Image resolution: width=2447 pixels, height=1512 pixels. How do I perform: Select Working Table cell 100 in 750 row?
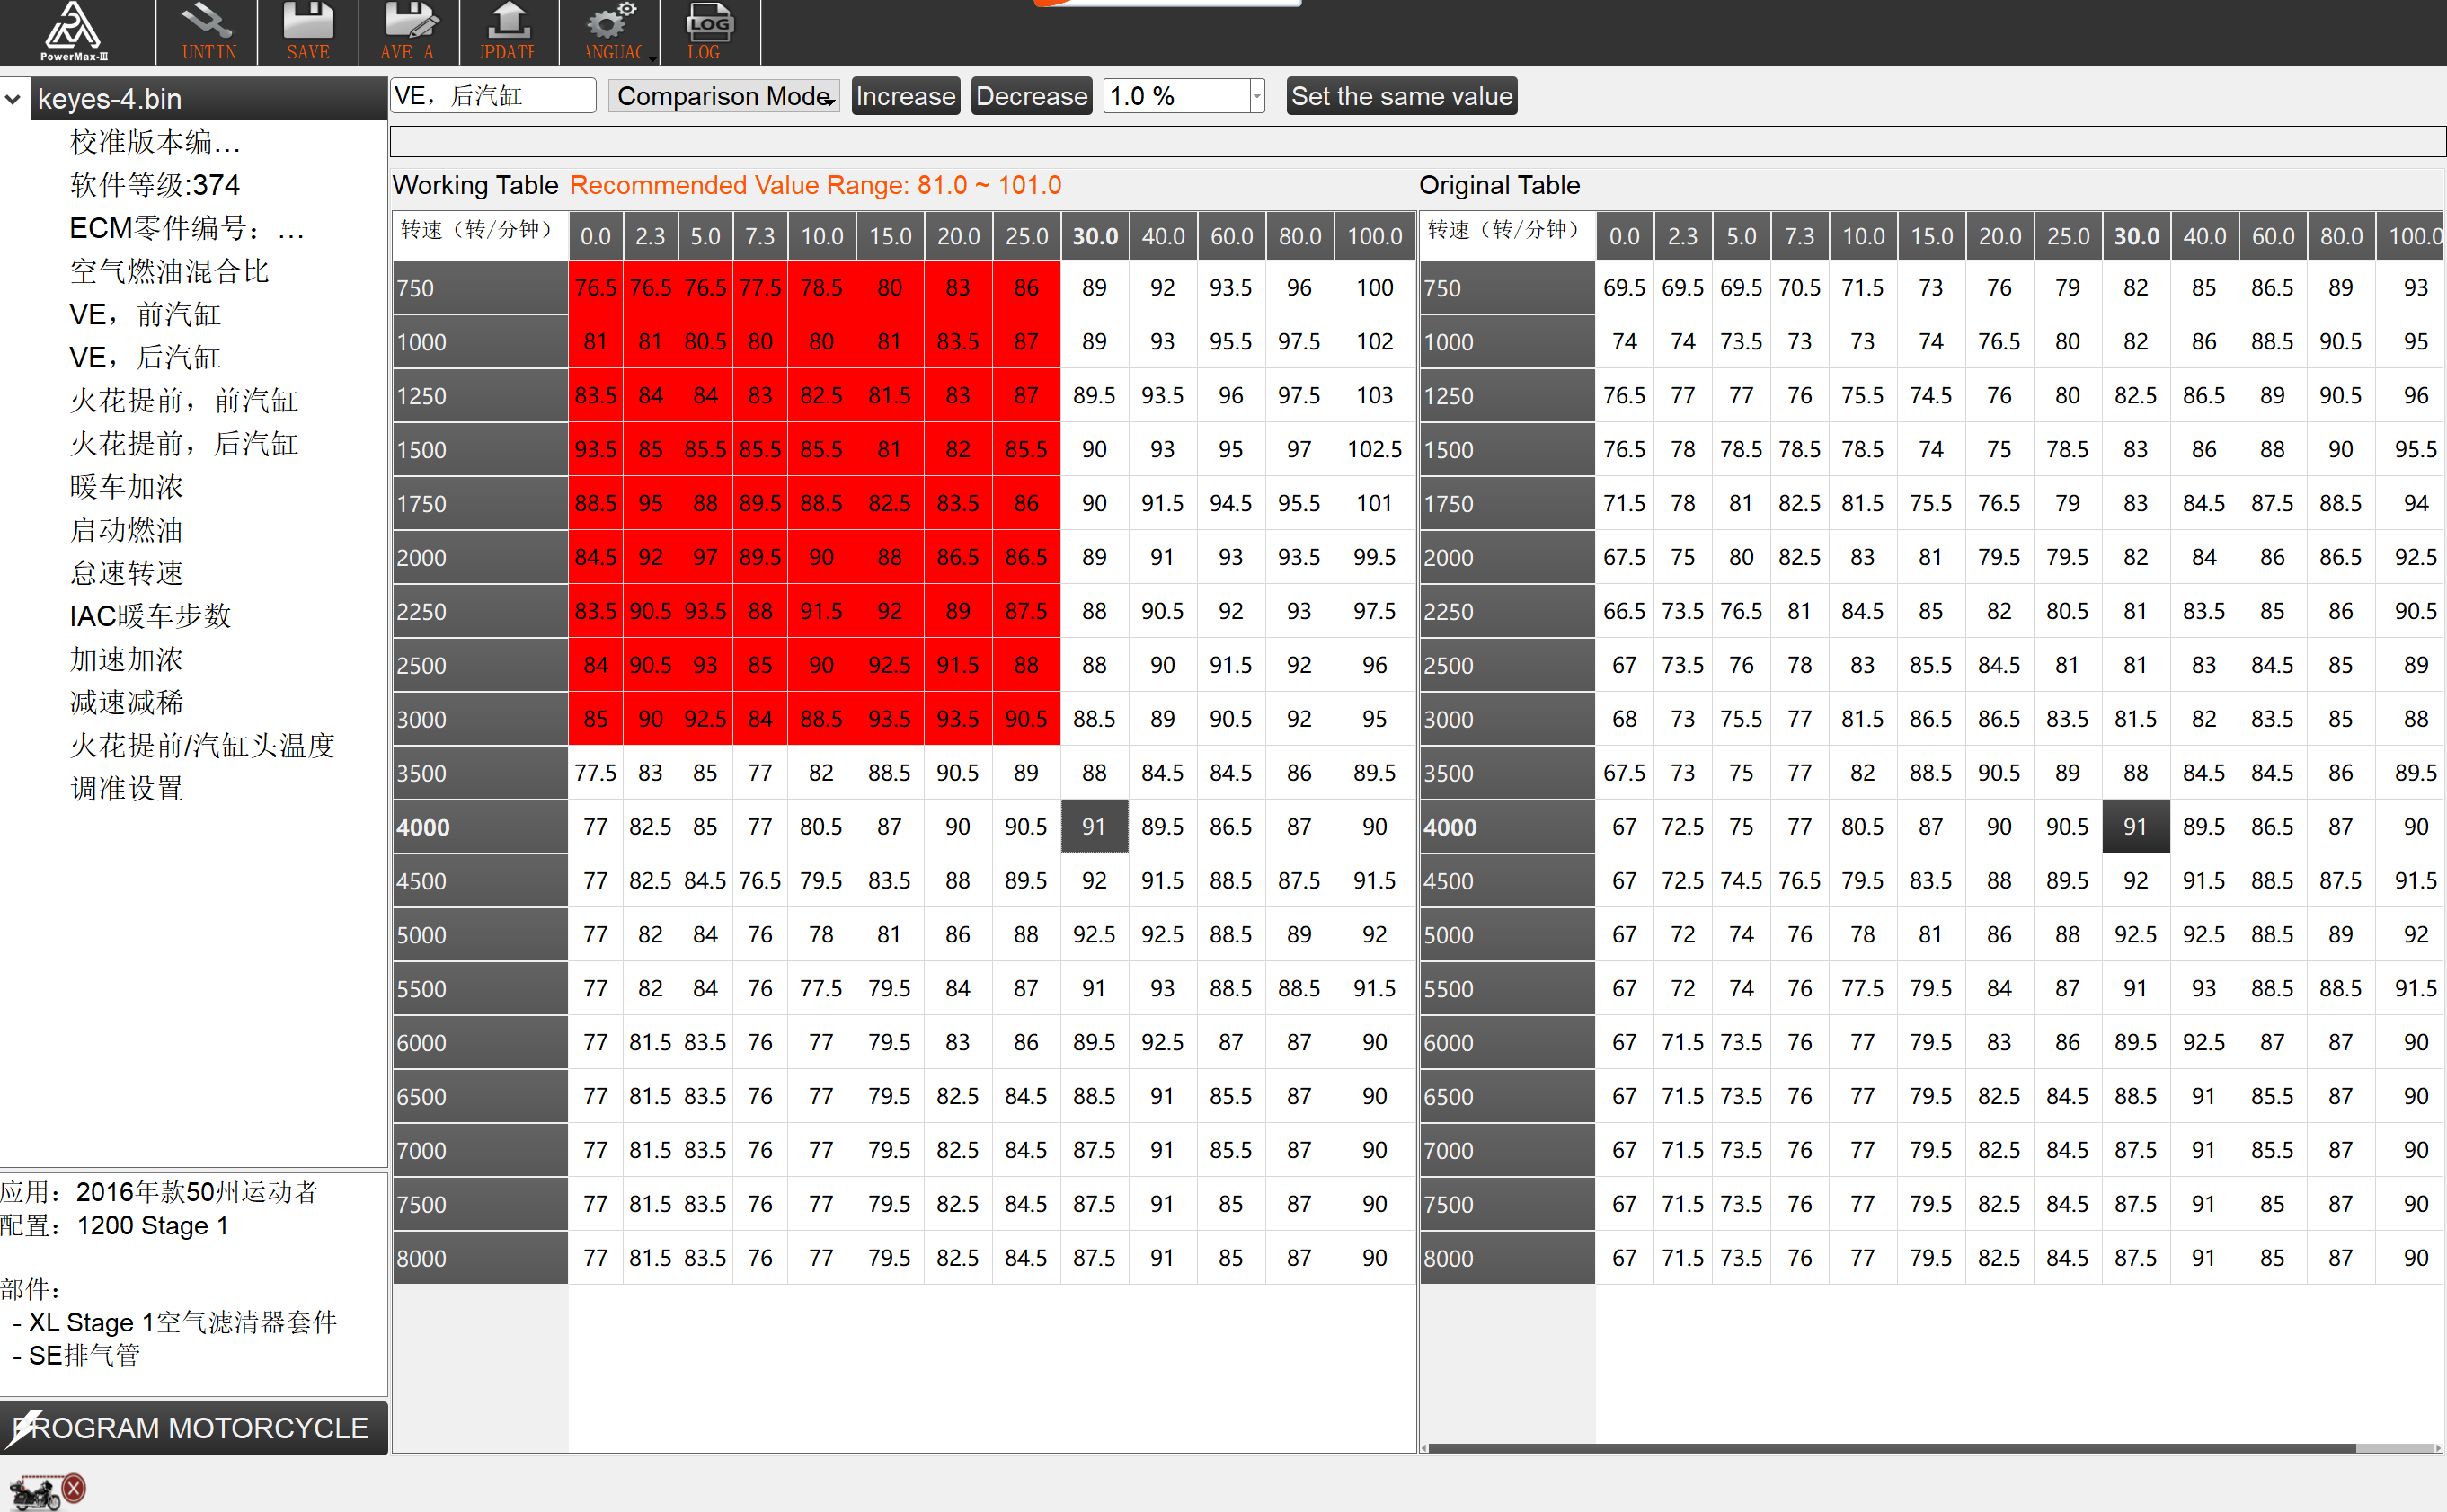1374,288
